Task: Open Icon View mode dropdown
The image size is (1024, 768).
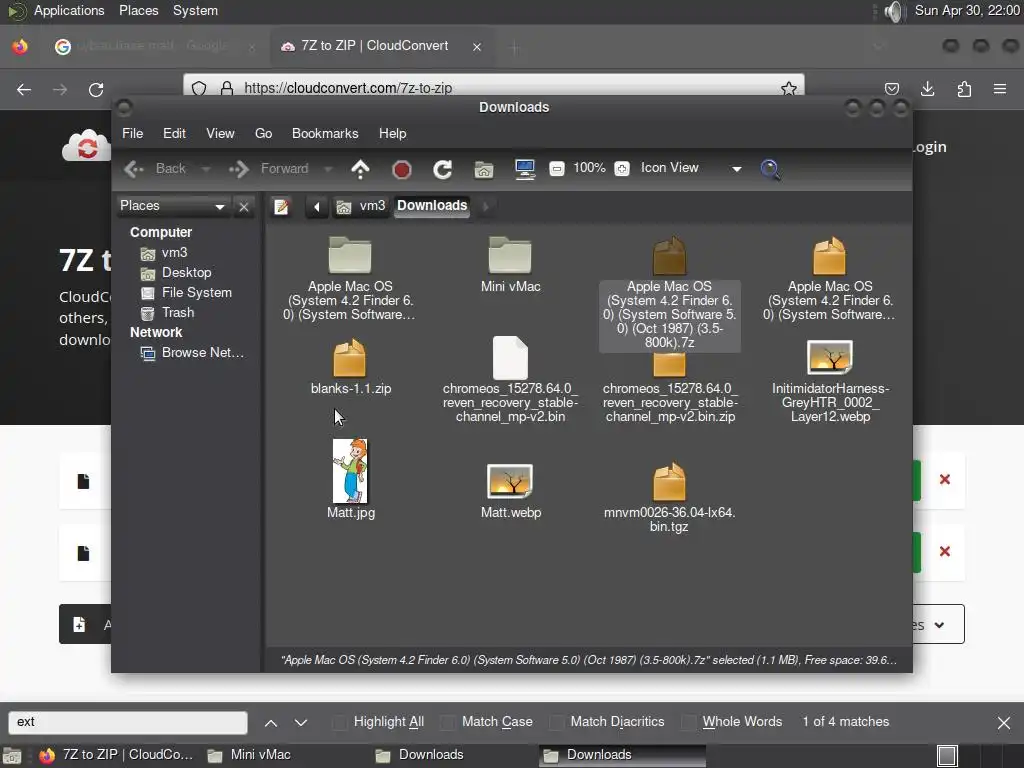Action: [x=691, y=168]
